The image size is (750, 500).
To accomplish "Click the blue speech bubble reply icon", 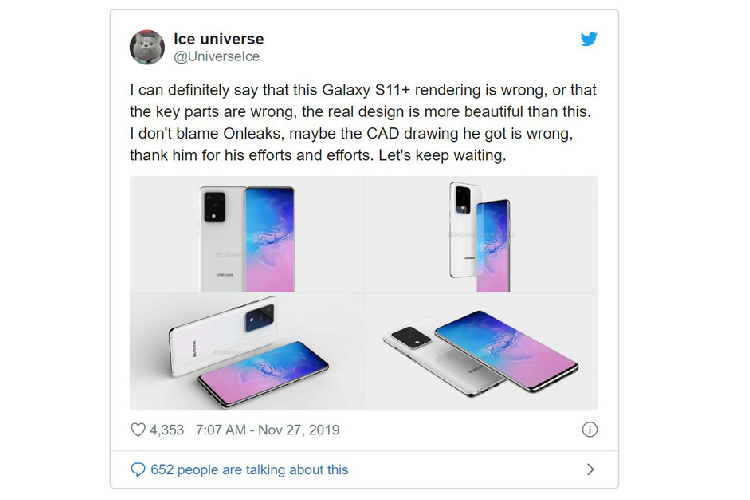I will click(138, 469).
